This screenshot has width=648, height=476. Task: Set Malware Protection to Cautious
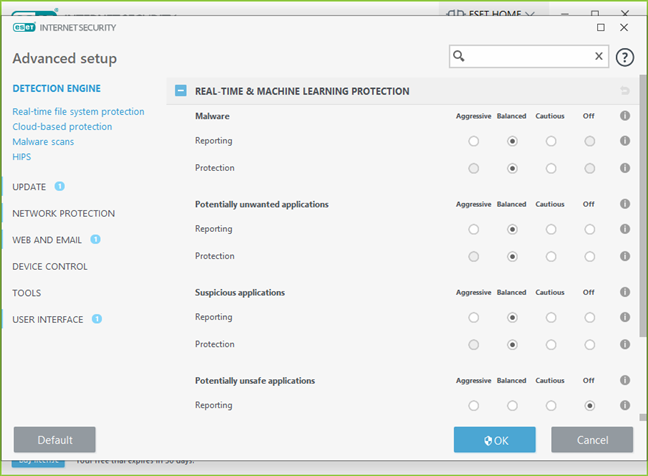[551, 169]
